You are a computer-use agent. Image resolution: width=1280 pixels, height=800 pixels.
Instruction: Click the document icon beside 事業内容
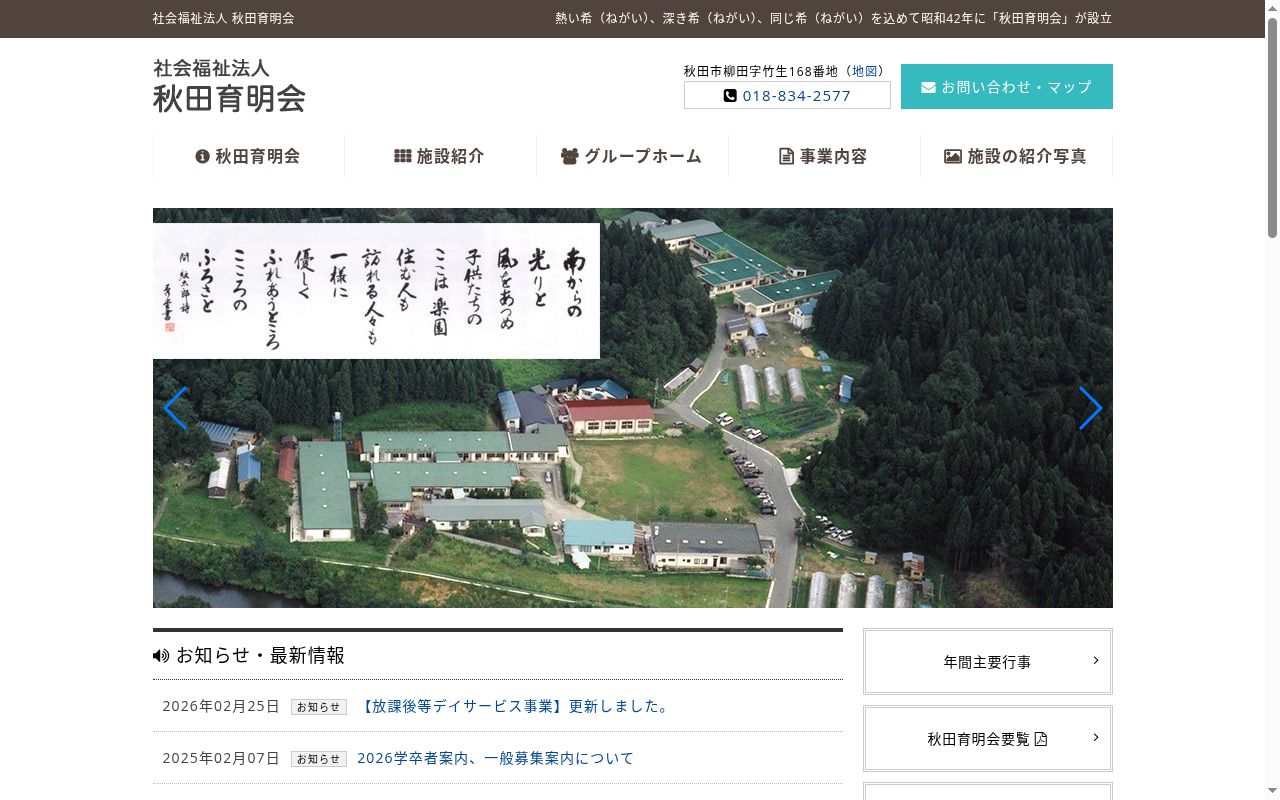tap(786, 156)
